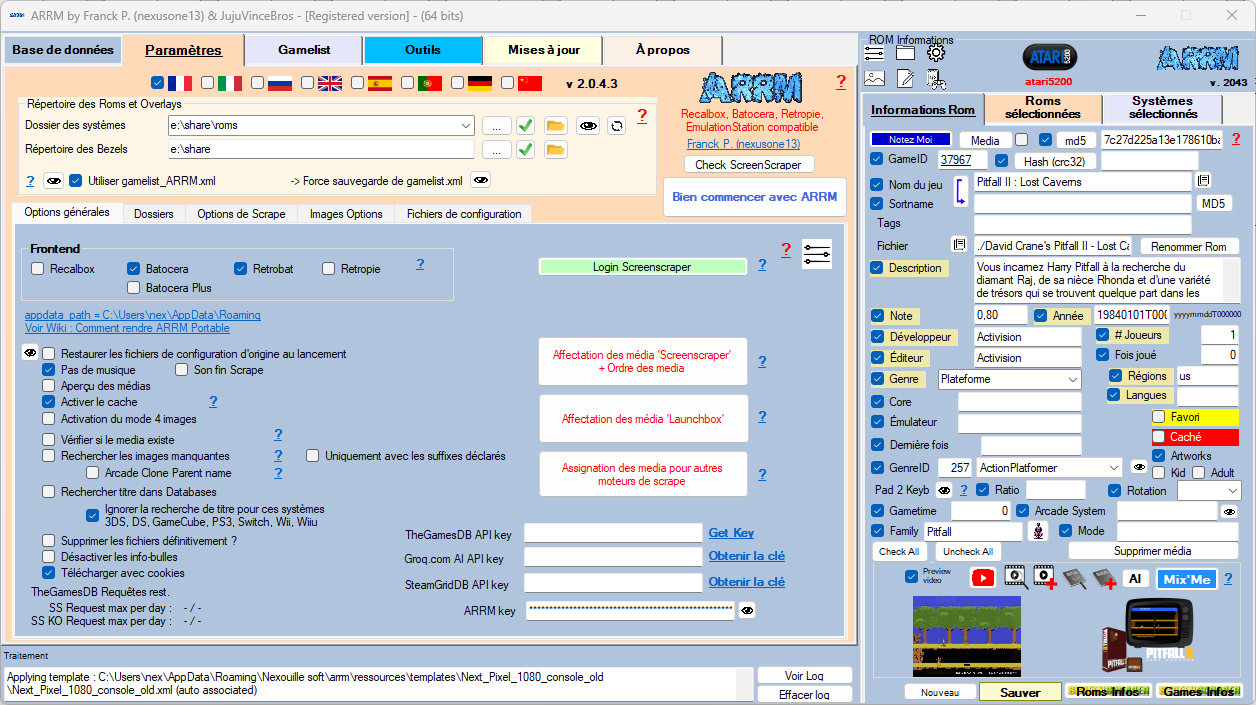Switch to Roms sélectionnées tab
The width and height of the screenshot is (1256, 705).
[x=1043, y=107]
